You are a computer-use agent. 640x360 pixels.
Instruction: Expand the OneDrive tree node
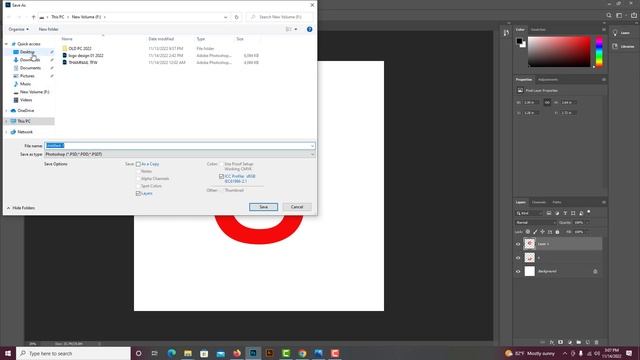click(6, 111)
